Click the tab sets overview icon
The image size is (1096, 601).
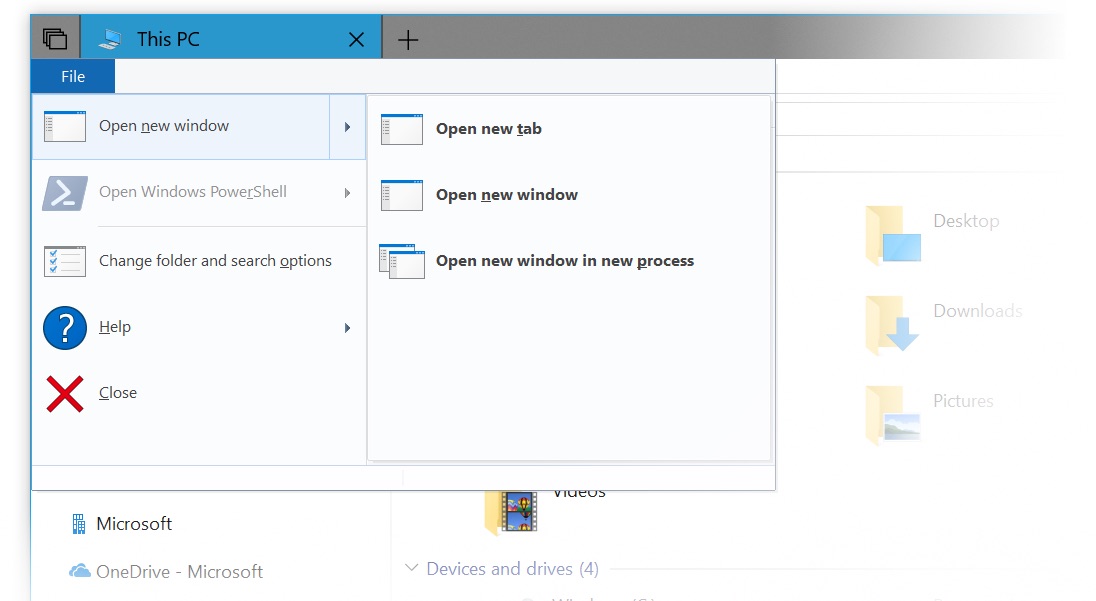coord(55,38)
